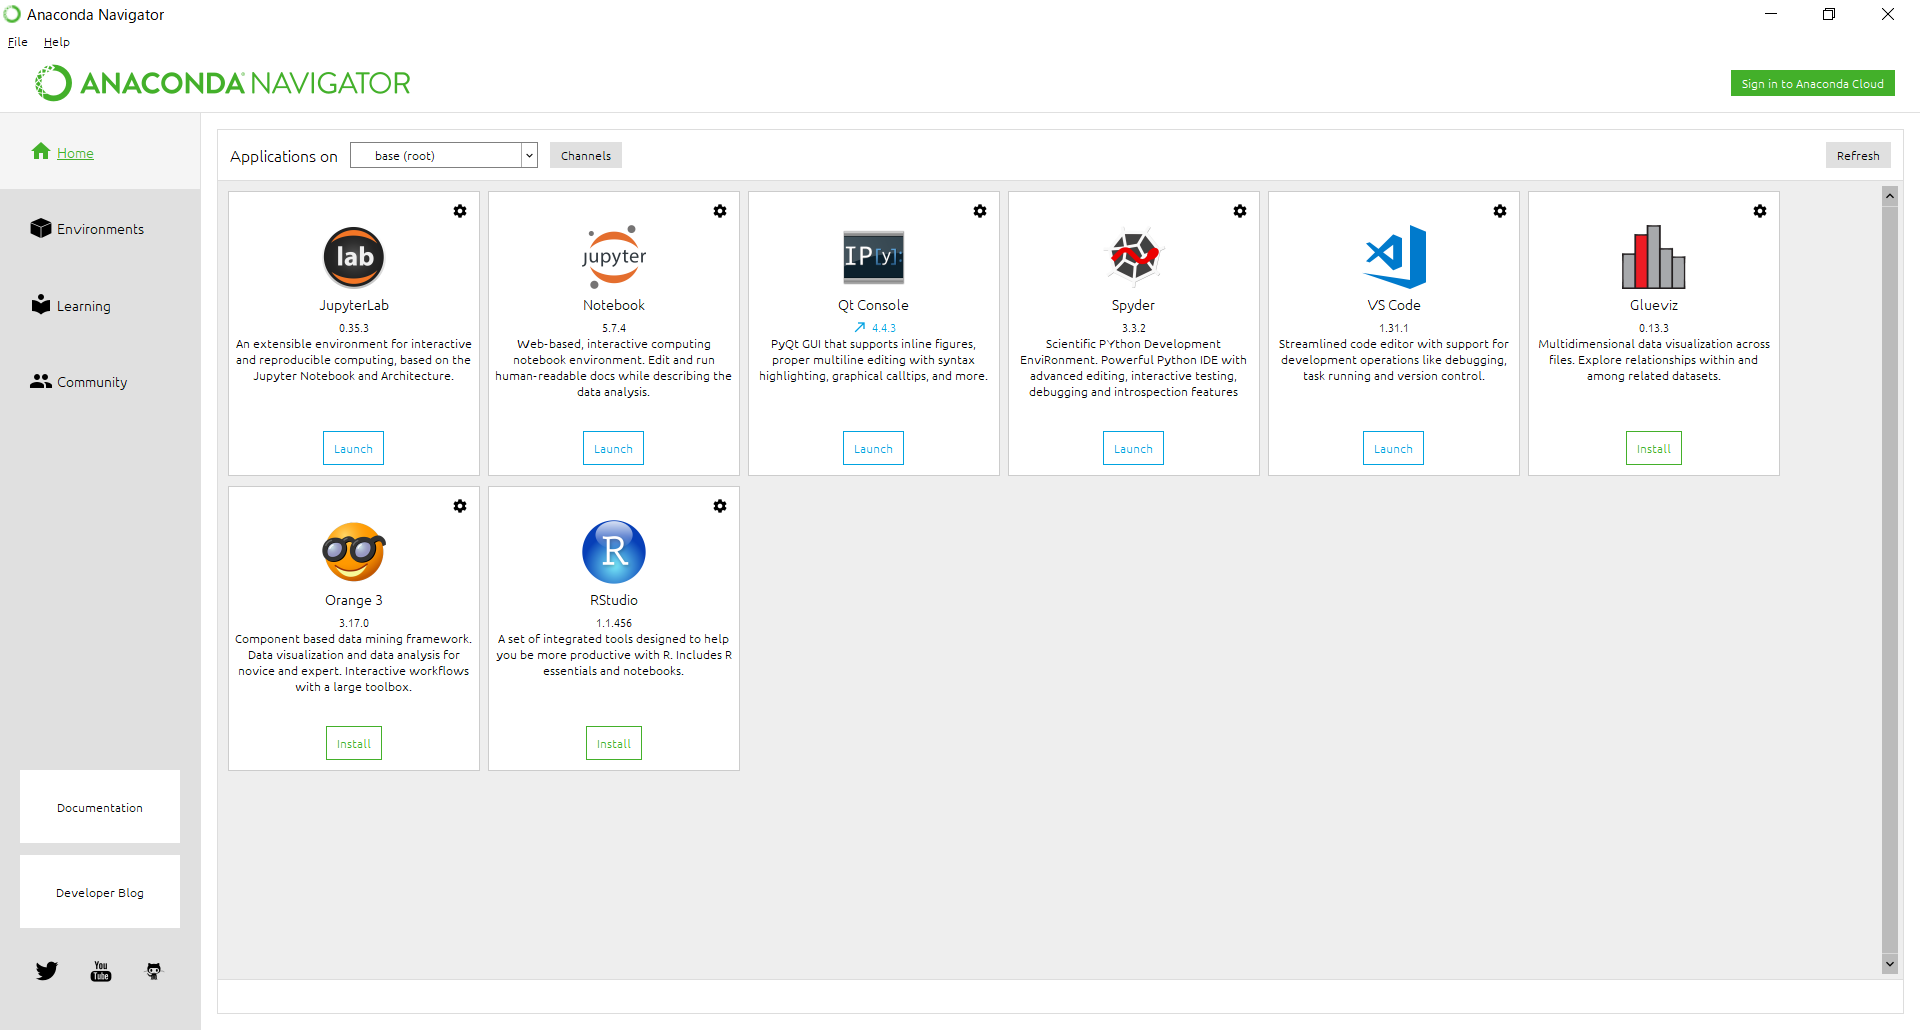
Task: Click the RStudio R logo
Action: 614,552
